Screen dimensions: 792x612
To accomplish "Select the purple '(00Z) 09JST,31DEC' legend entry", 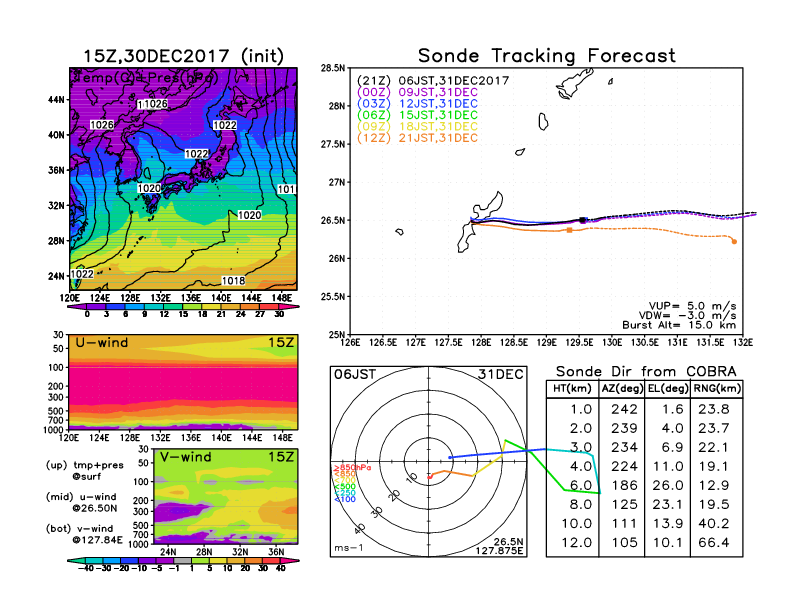I will [x=417, y=92].
